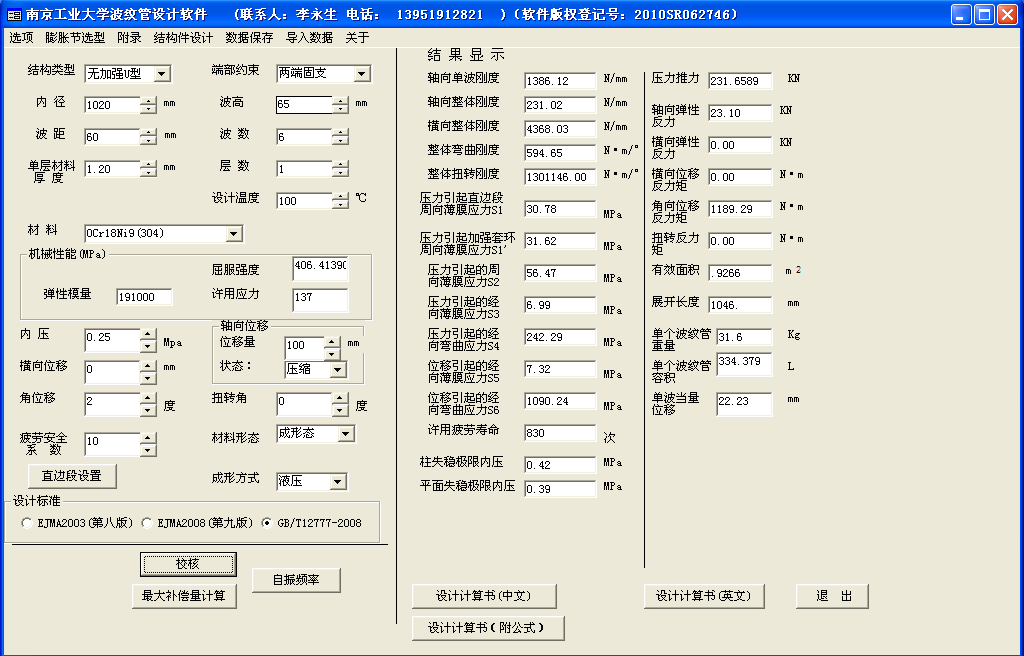The height and width of the screenshot is (656, 1024).
Task: Select EJMA2003 (第八版) design standard
Action: (x=27, y=523)
